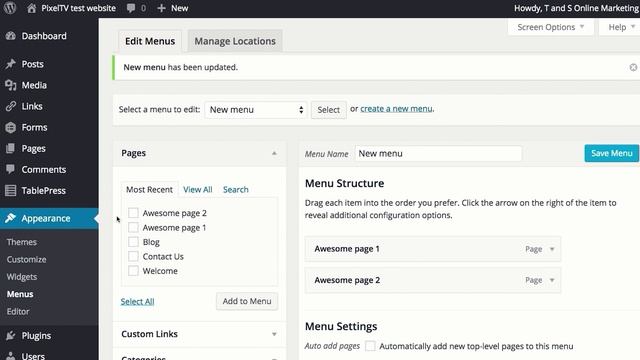640x360 pixels.
Task: Collapse the Pages panel arrow
Action: tap(274, 153)
